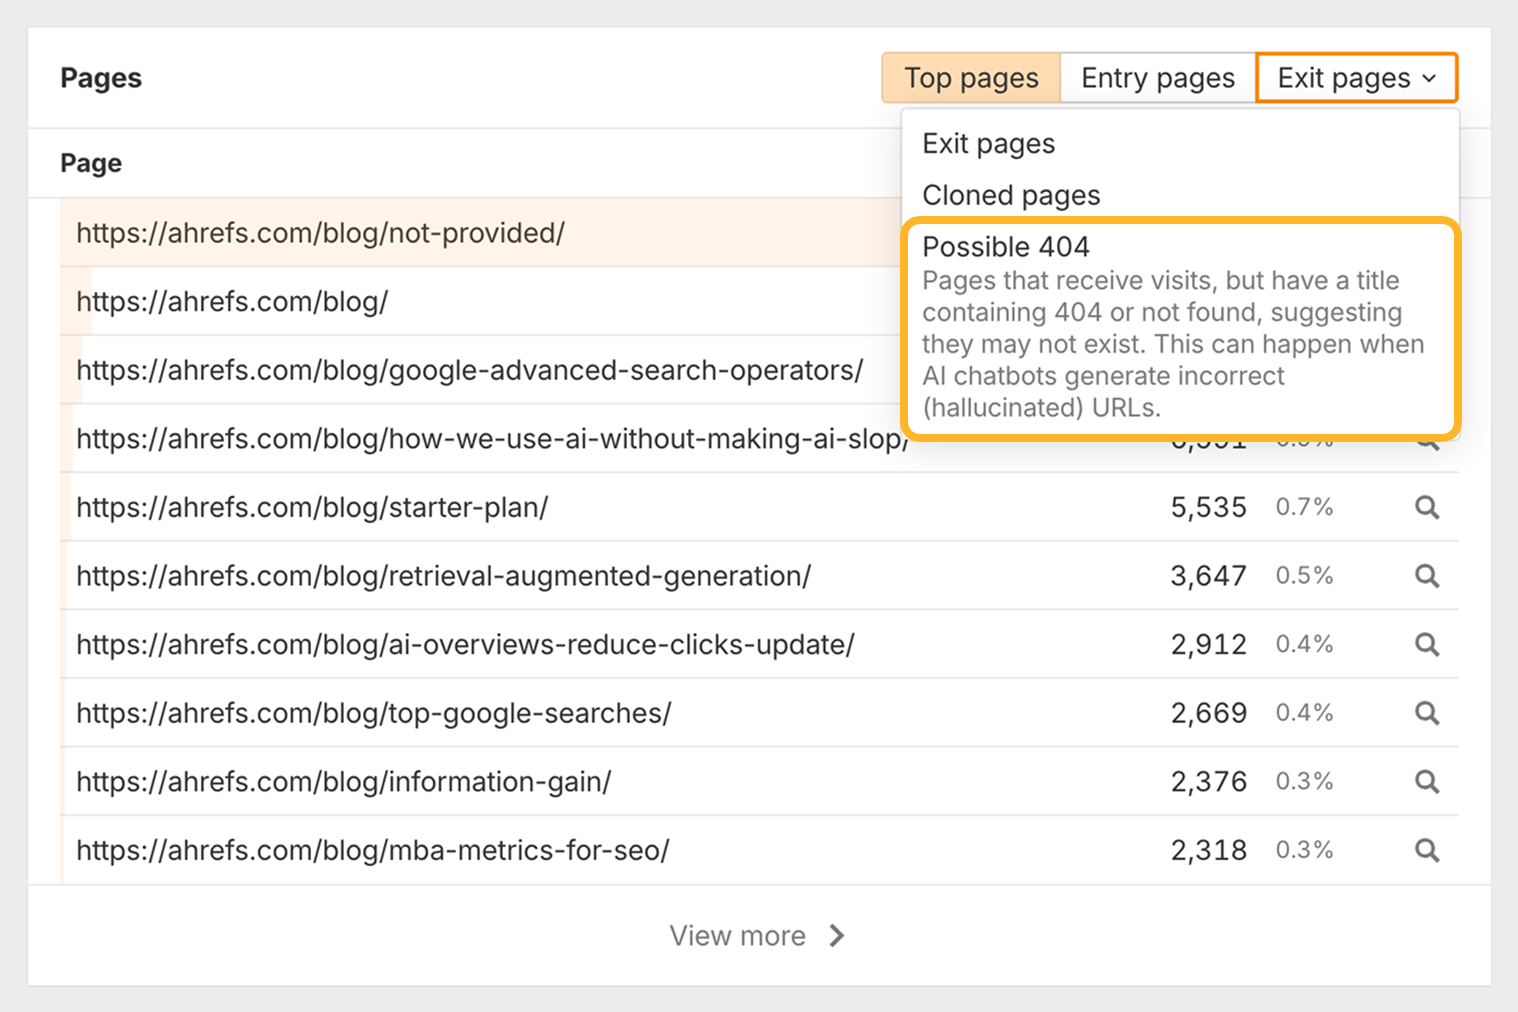This screenshot has height=1012, width=1518.
Task: Click the 2,912 visits value
Action: (1208, 645)
